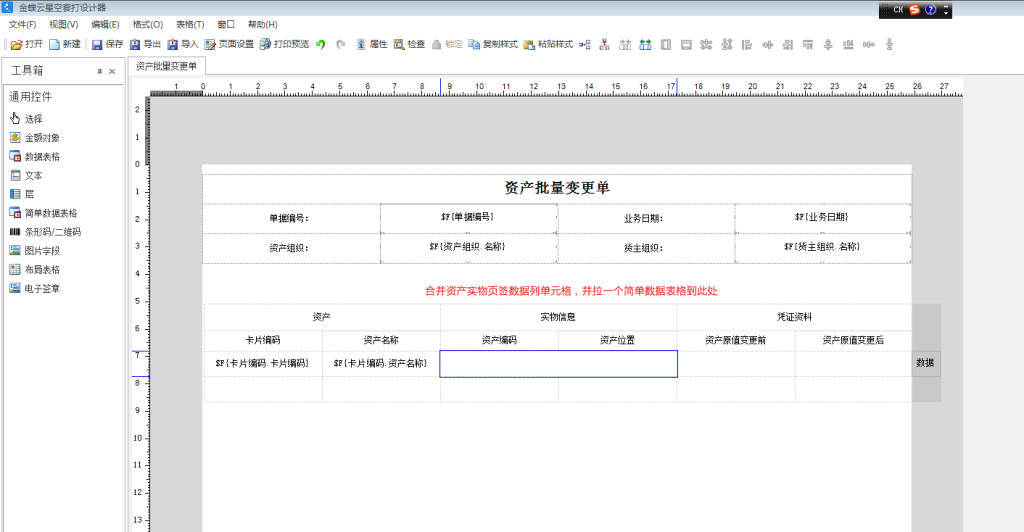Open the 编辑(E) menu
The height and width of the screenshot is (532, 1024).
point(105,24)
